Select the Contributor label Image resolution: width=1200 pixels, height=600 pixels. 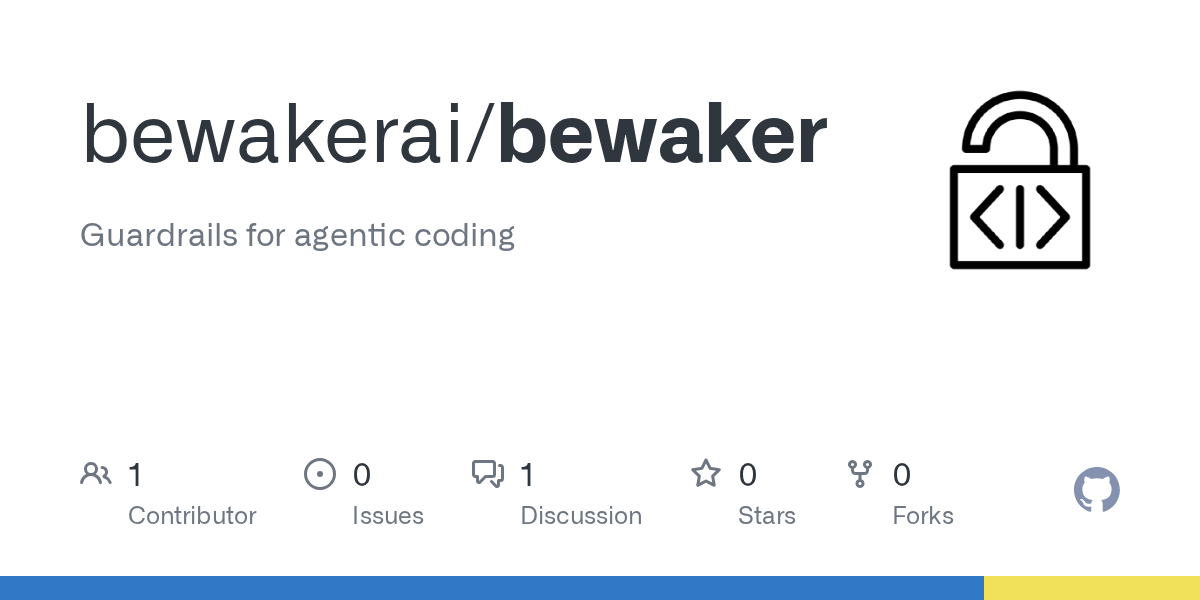(x=192, y=516)
